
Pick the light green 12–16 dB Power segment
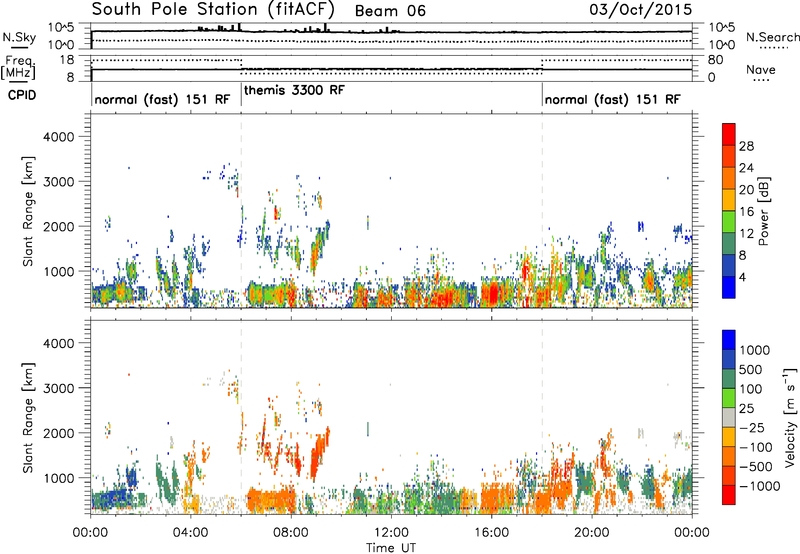[x=729, y=222]
